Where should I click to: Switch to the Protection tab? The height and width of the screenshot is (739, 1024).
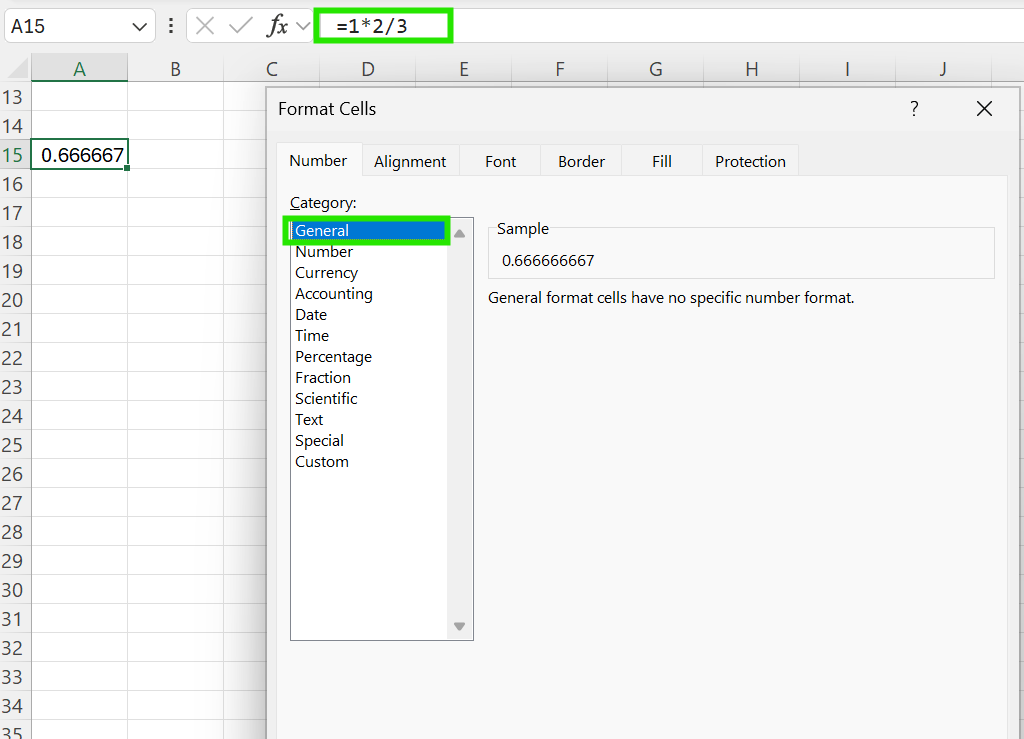click(749, 161)
